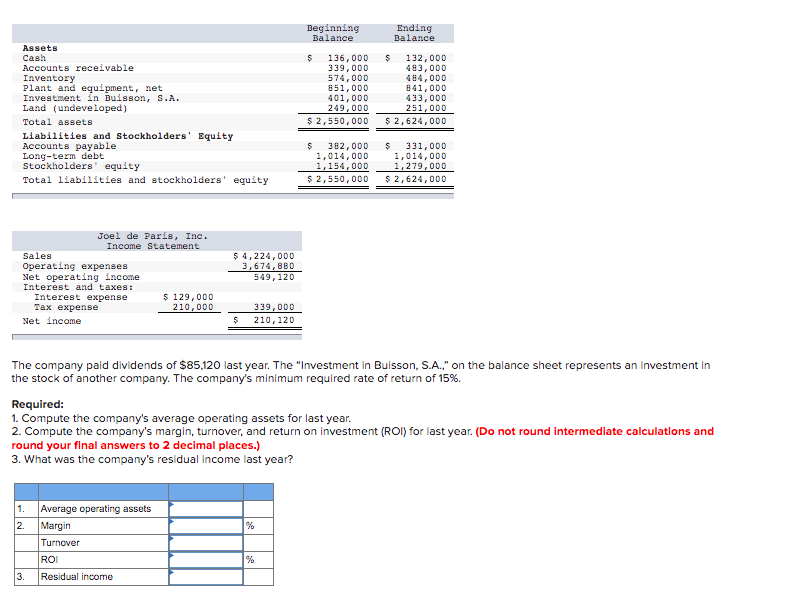Click Total assets beginning value $2,550,000
788x597 pixels.
[x=338, y=121]
